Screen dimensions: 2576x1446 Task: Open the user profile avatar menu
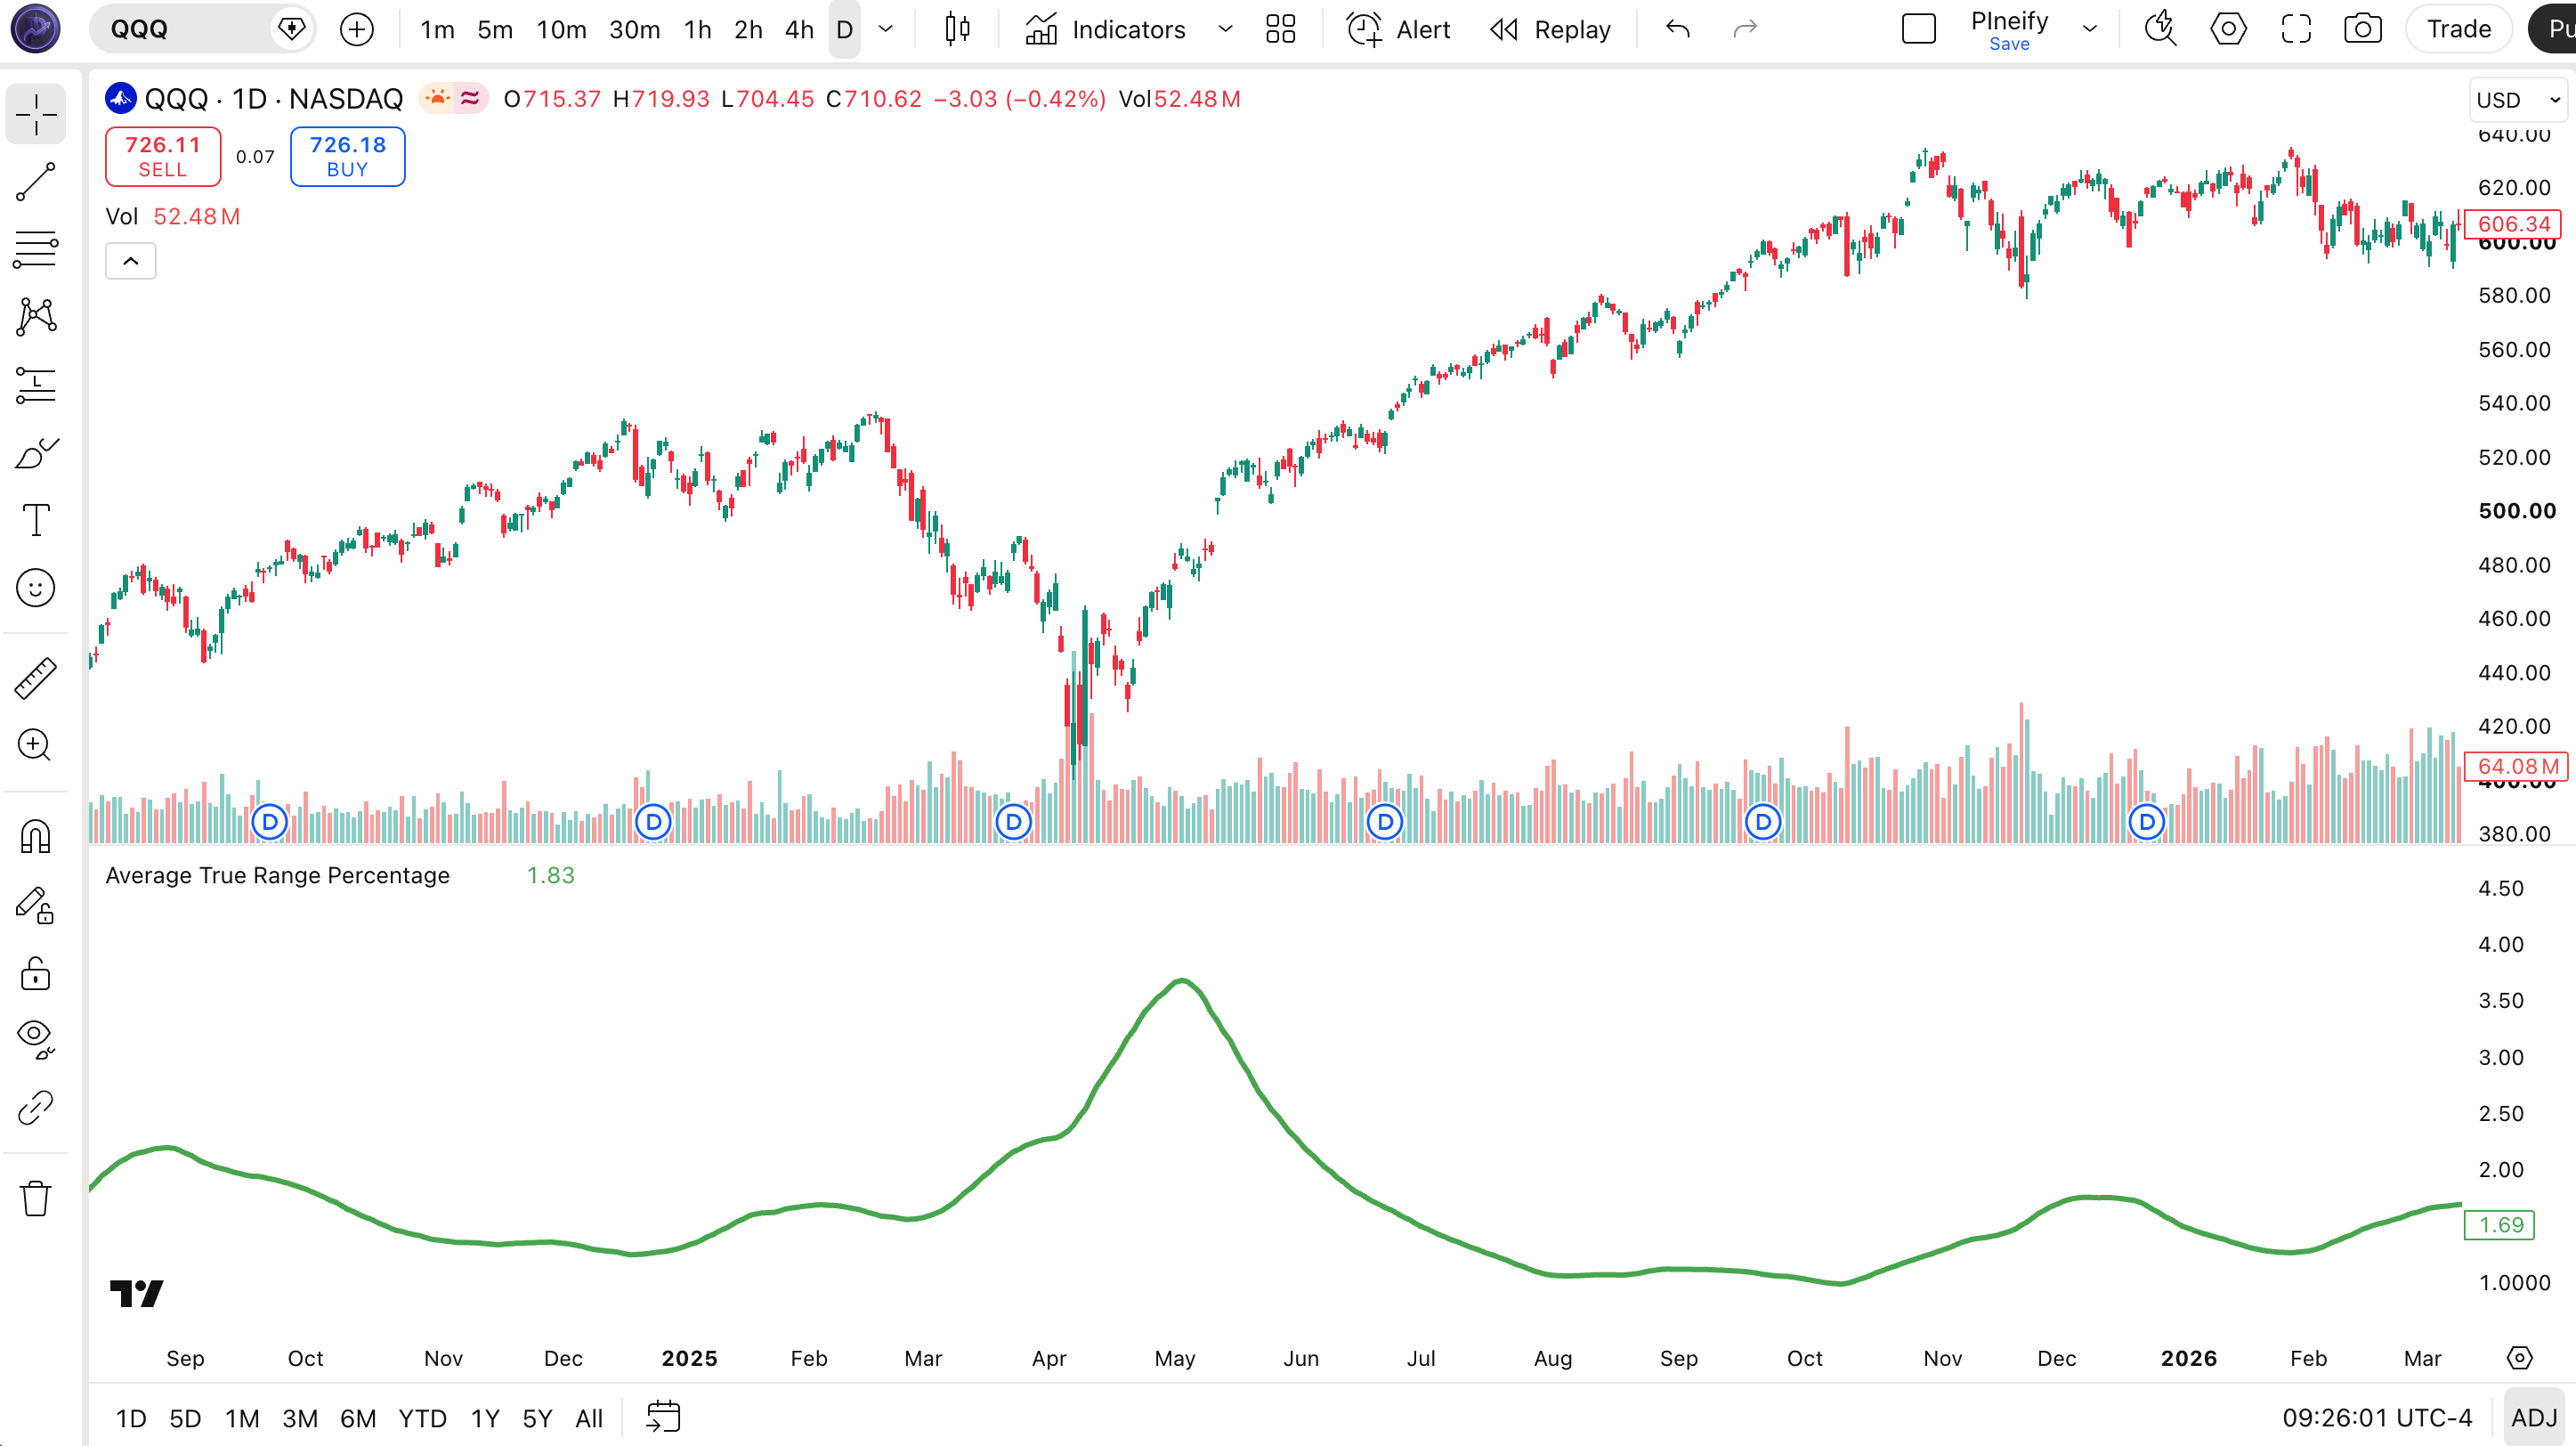point(36,28)
